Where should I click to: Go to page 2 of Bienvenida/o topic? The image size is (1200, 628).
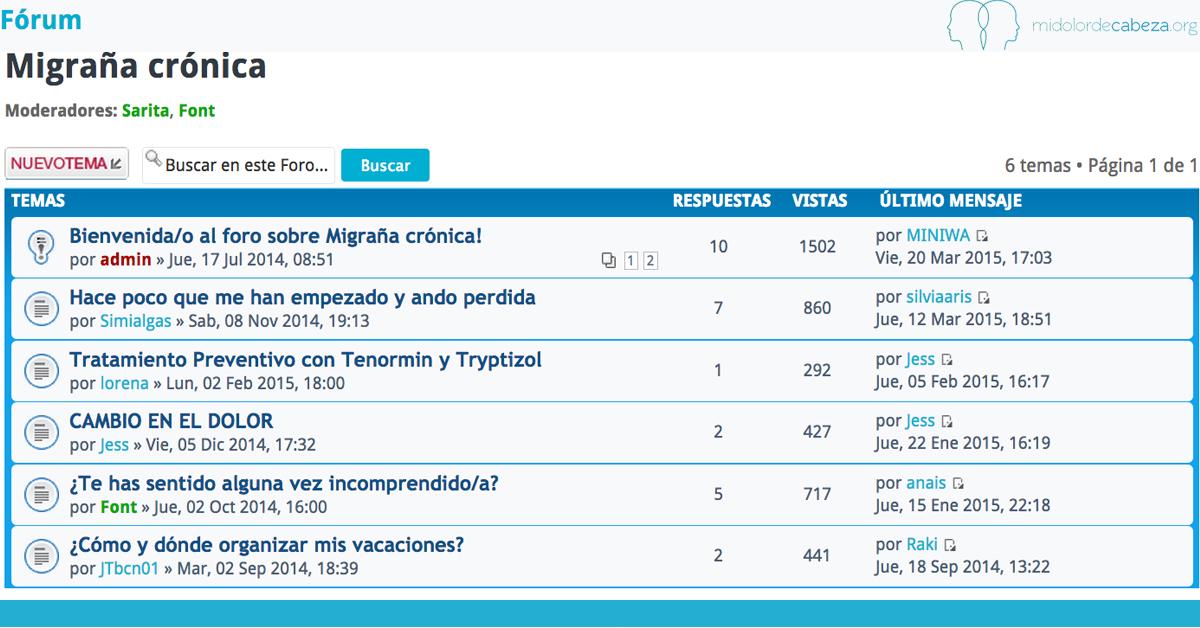pyautogui.click(x=650, y=261)
